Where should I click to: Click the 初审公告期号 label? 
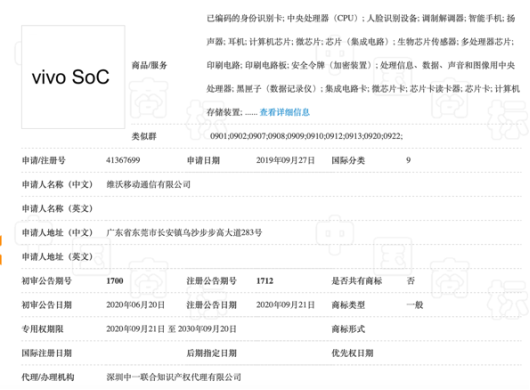tap(47, 281)
